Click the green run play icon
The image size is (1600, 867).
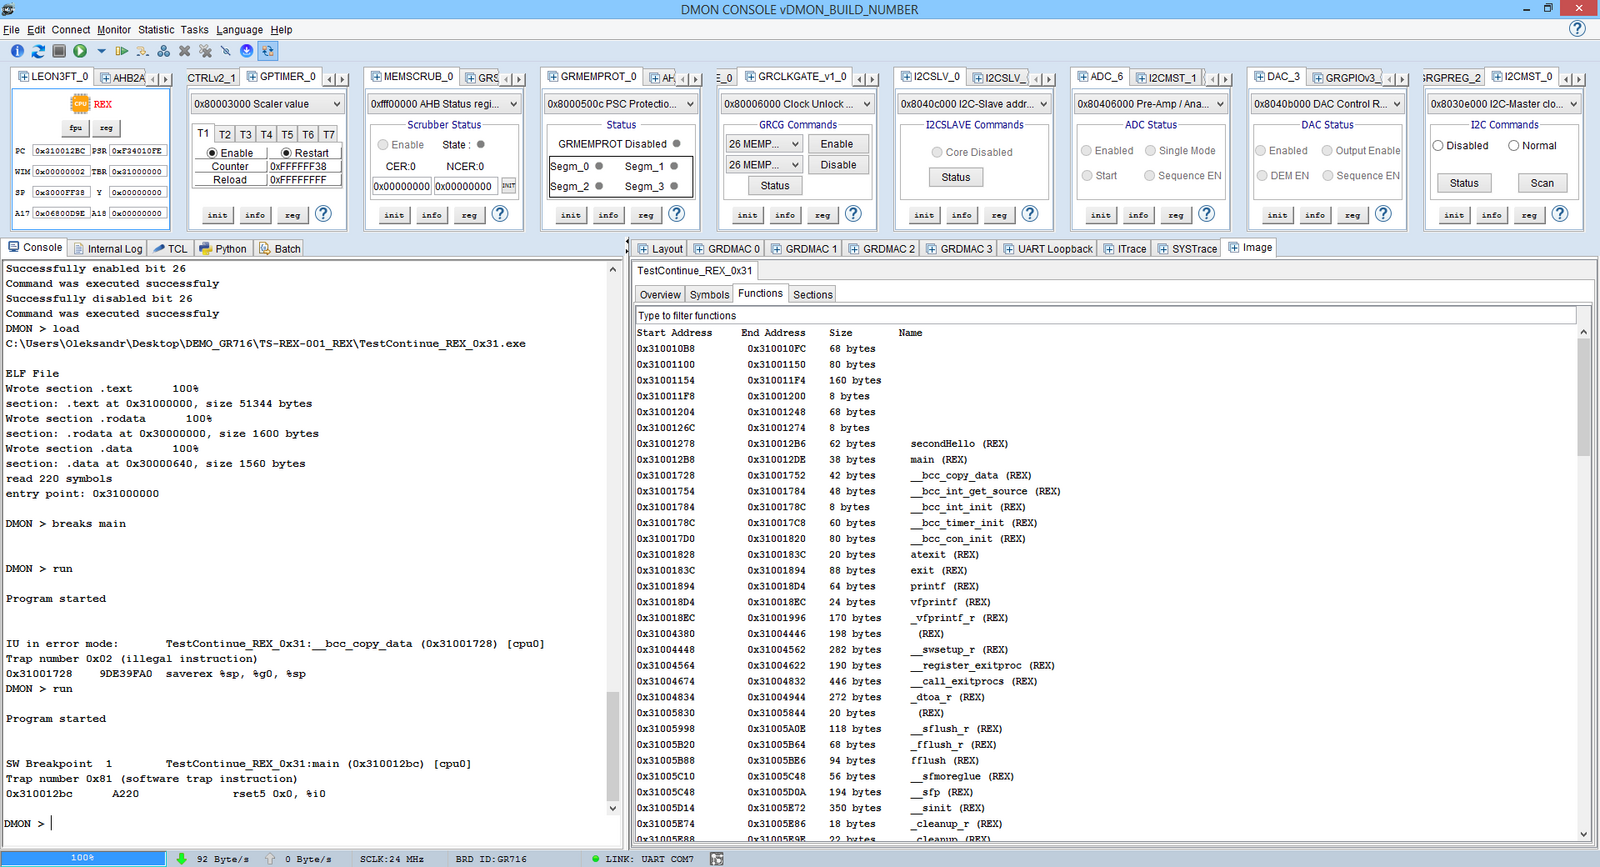(80, 51)
